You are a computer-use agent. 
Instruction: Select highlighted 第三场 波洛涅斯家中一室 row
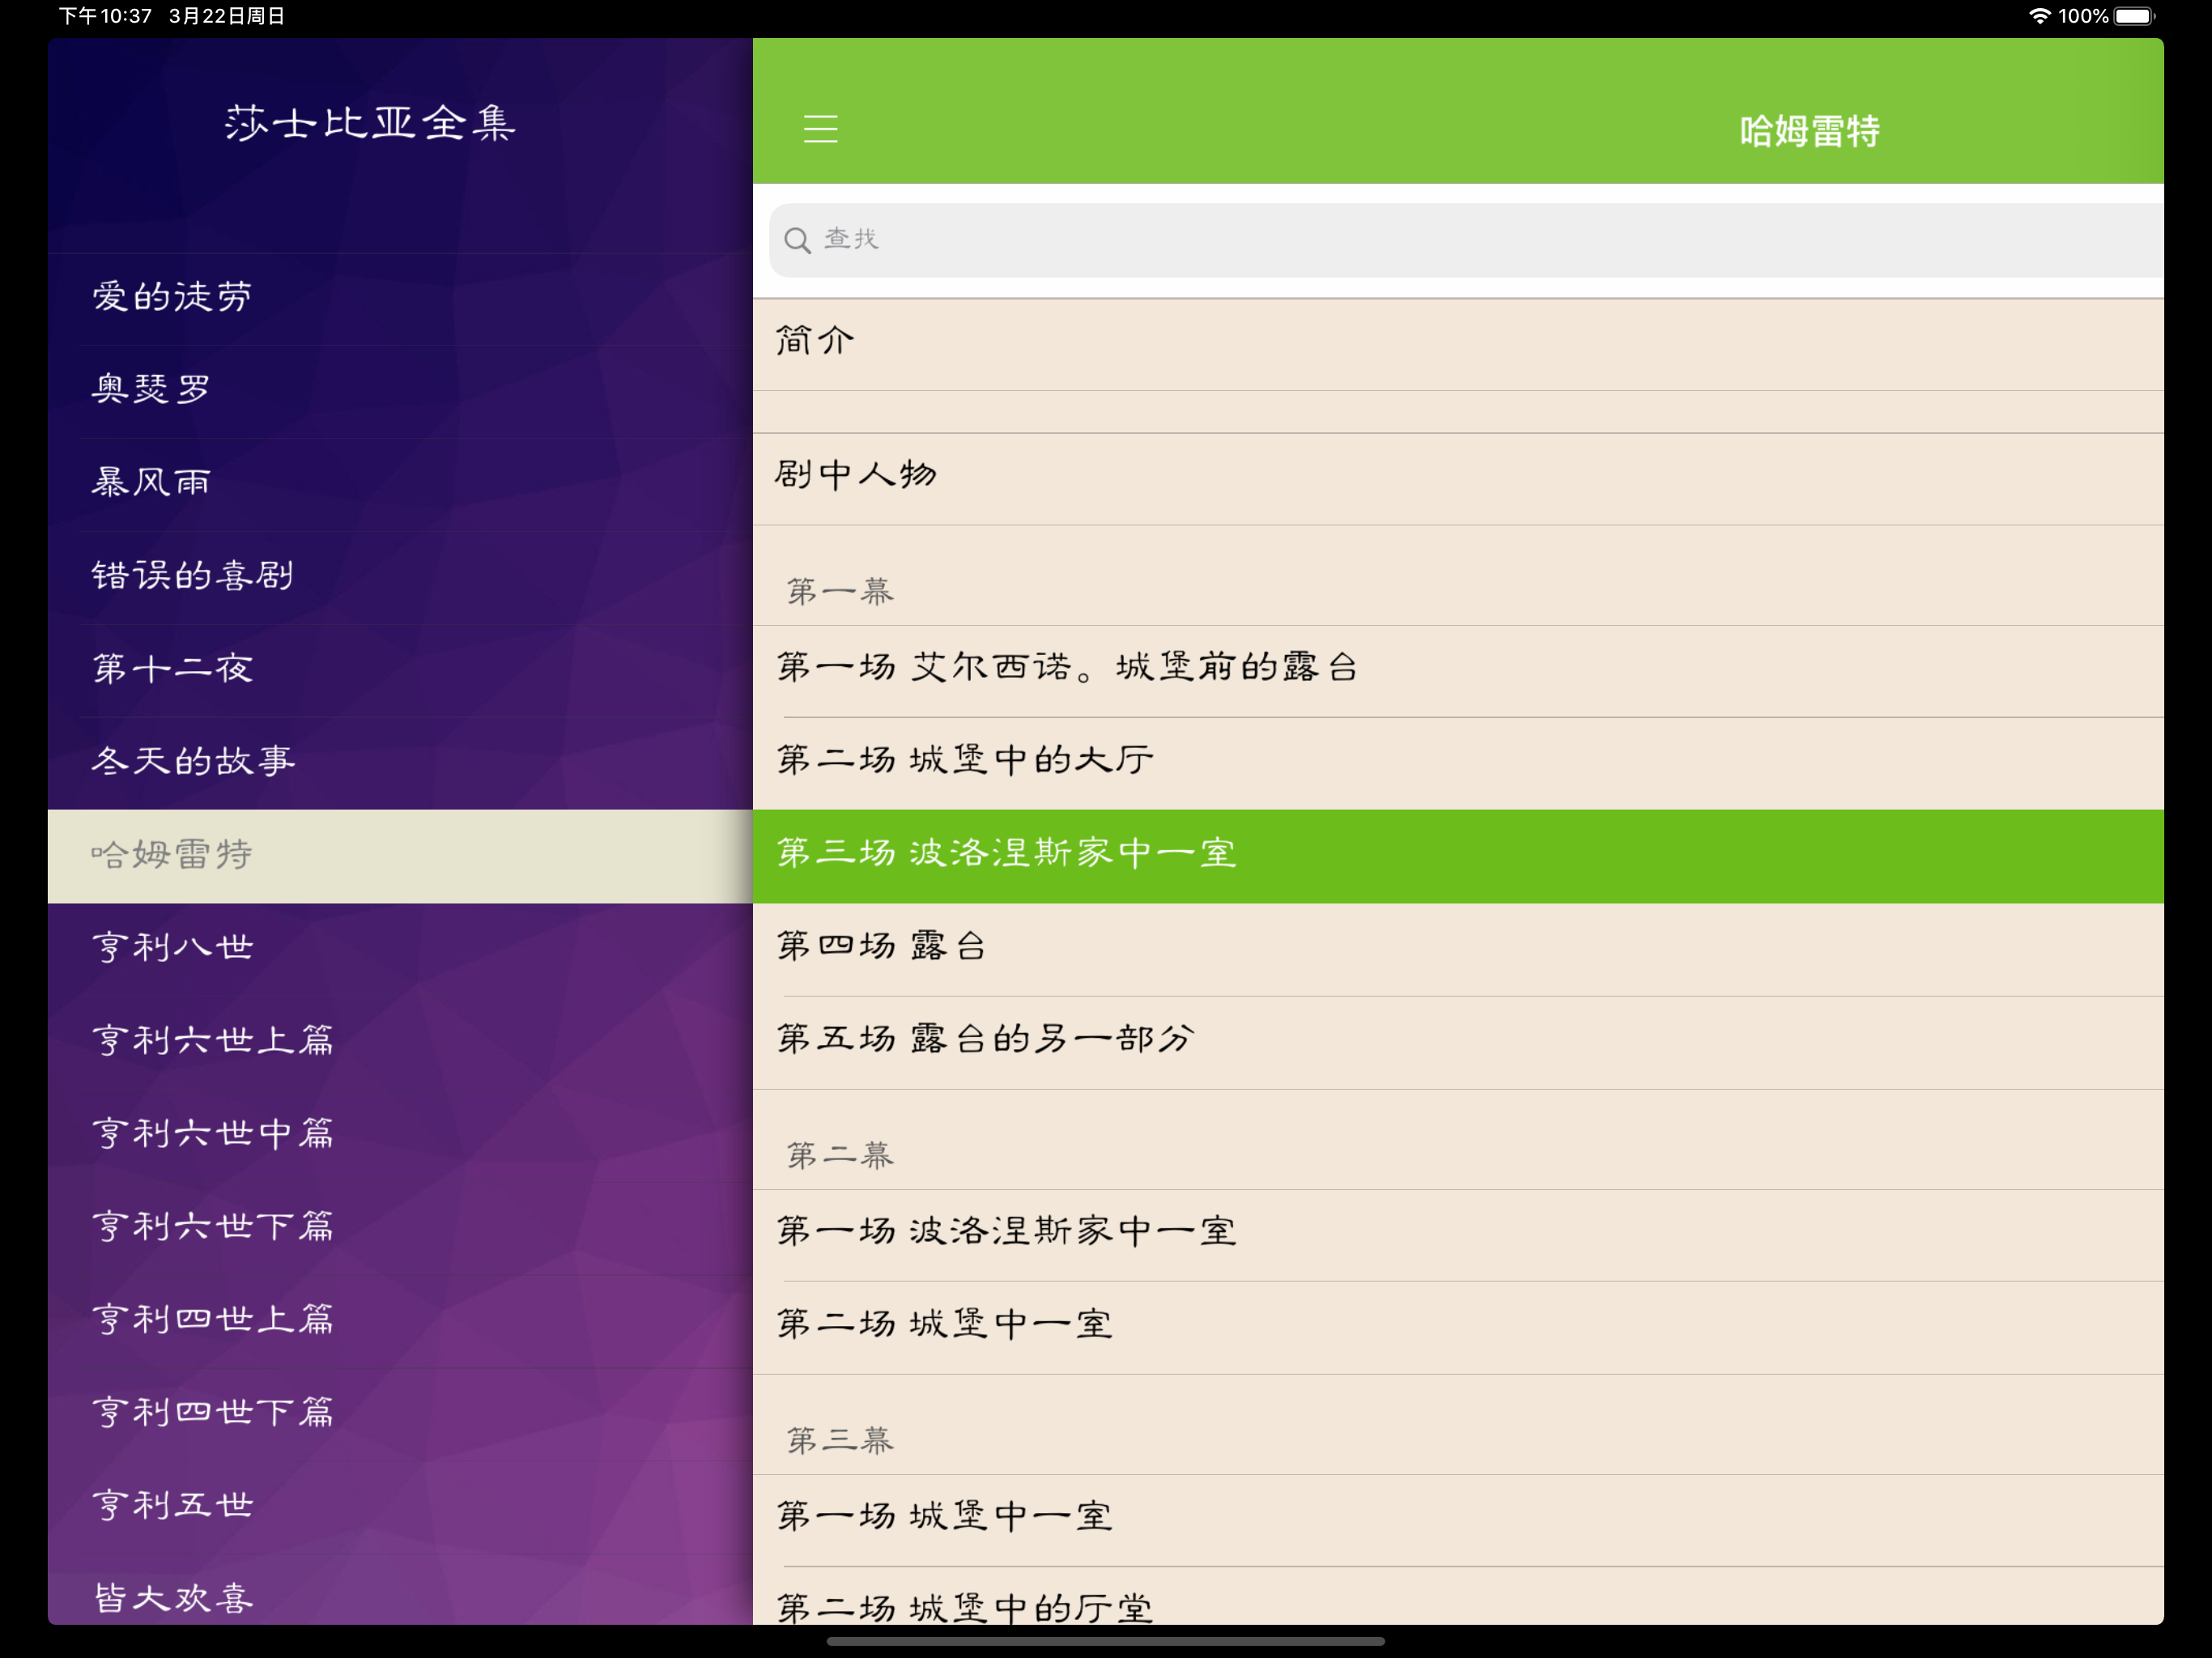coord(1458,856)
